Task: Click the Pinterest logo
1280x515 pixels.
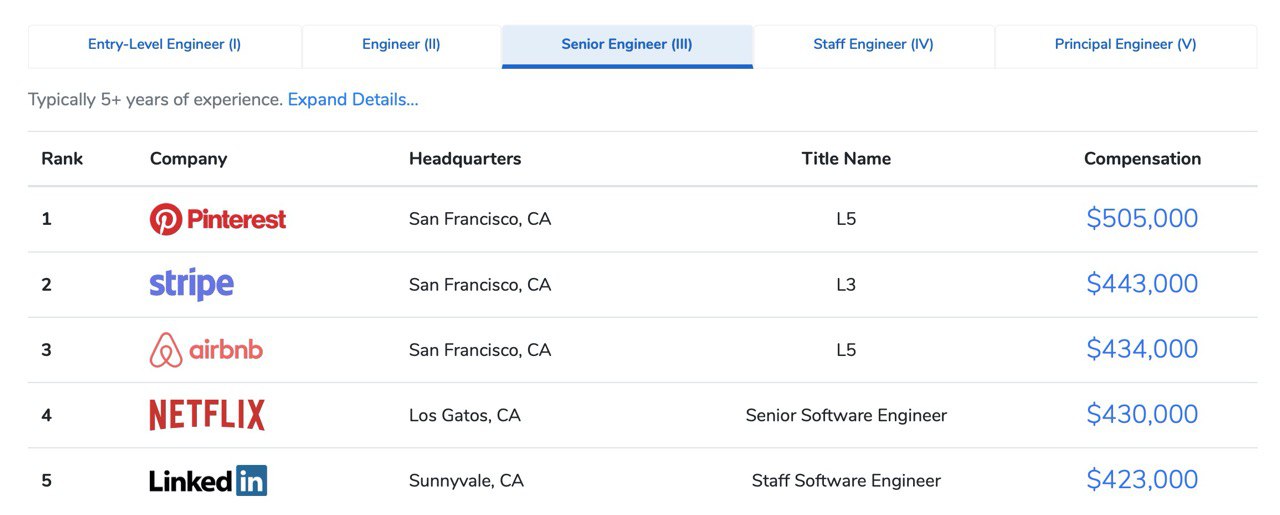Action: 218,219
